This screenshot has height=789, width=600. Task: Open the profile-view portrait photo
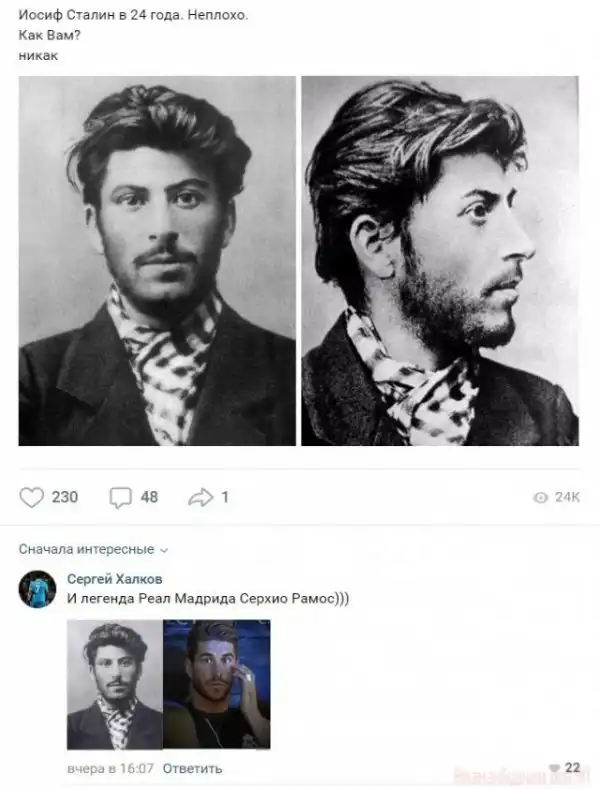point(440,261)
